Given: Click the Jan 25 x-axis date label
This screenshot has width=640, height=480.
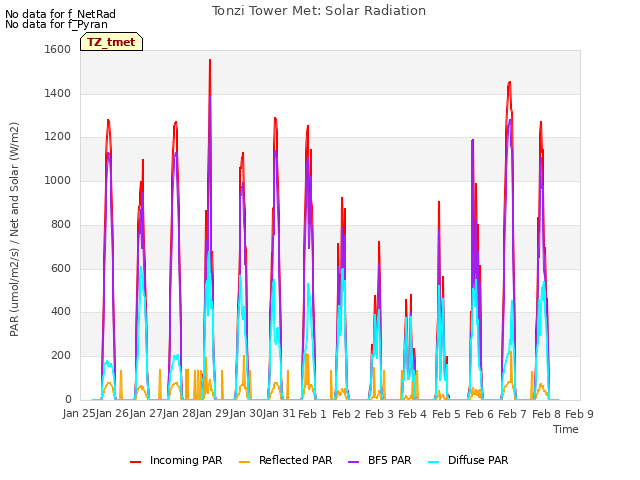Looking at the screenshot, I should pyautogui.click(x=79, y=414).
